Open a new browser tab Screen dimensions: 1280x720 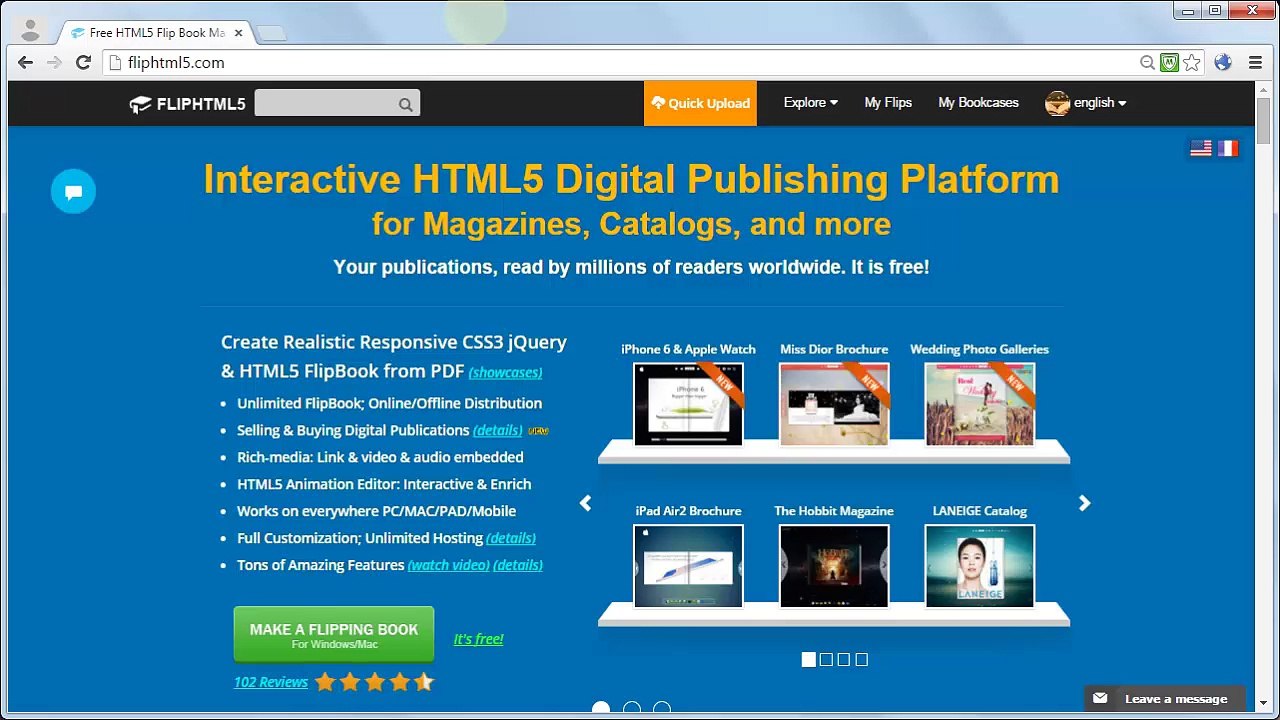(271, 33)
